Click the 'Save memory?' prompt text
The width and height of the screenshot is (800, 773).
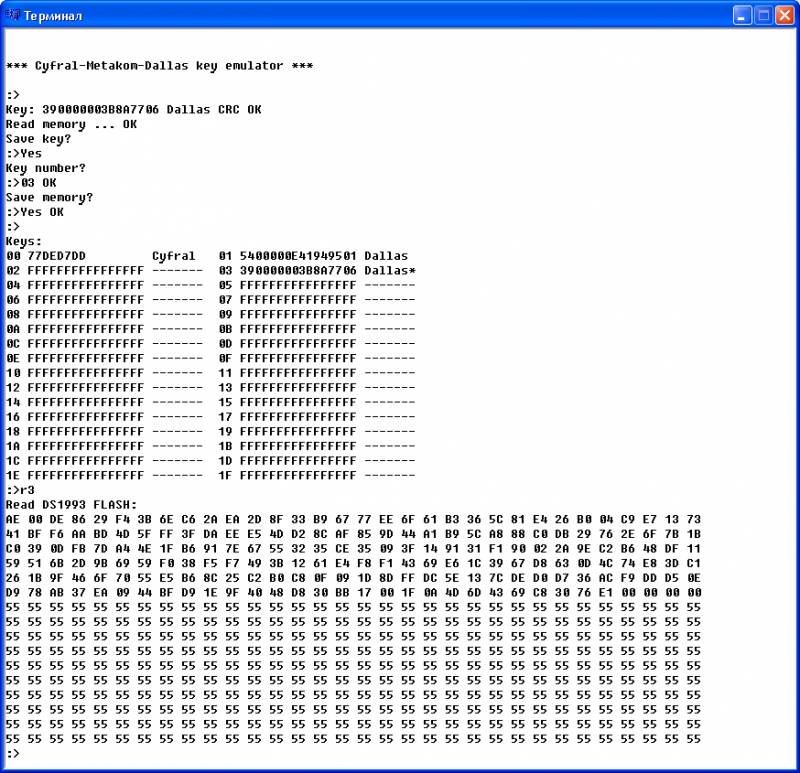click(49, 197)
